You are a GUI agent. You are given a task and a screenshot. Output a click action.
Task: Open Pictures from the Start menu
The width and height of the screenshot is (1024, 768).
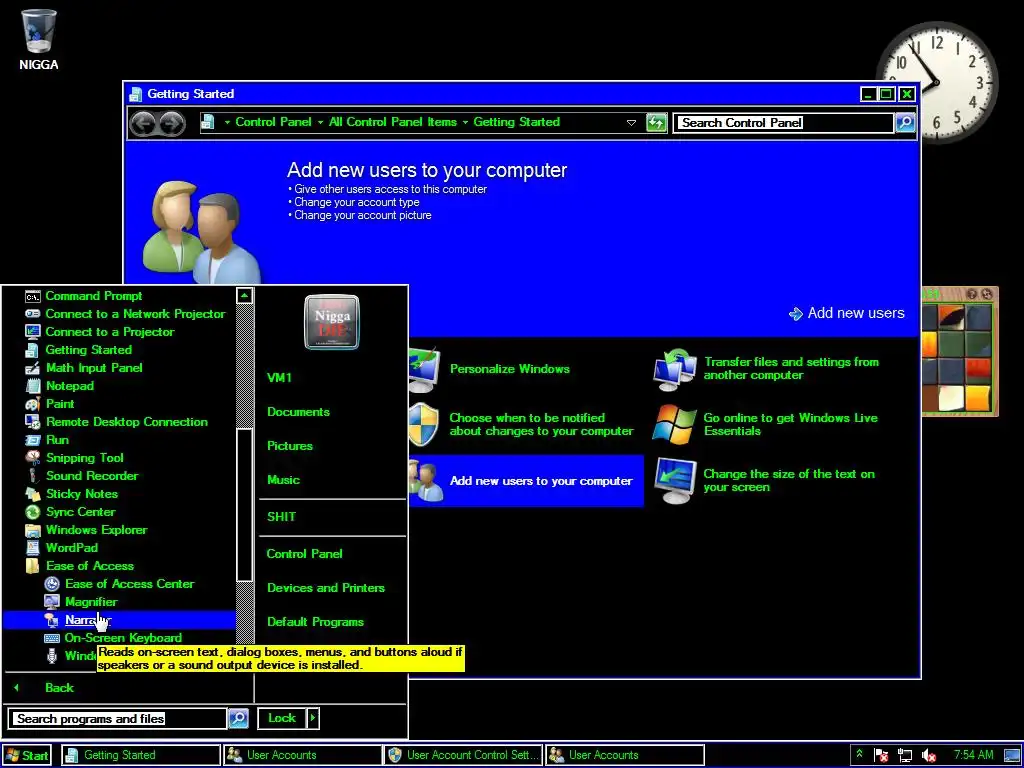[290, 446]
